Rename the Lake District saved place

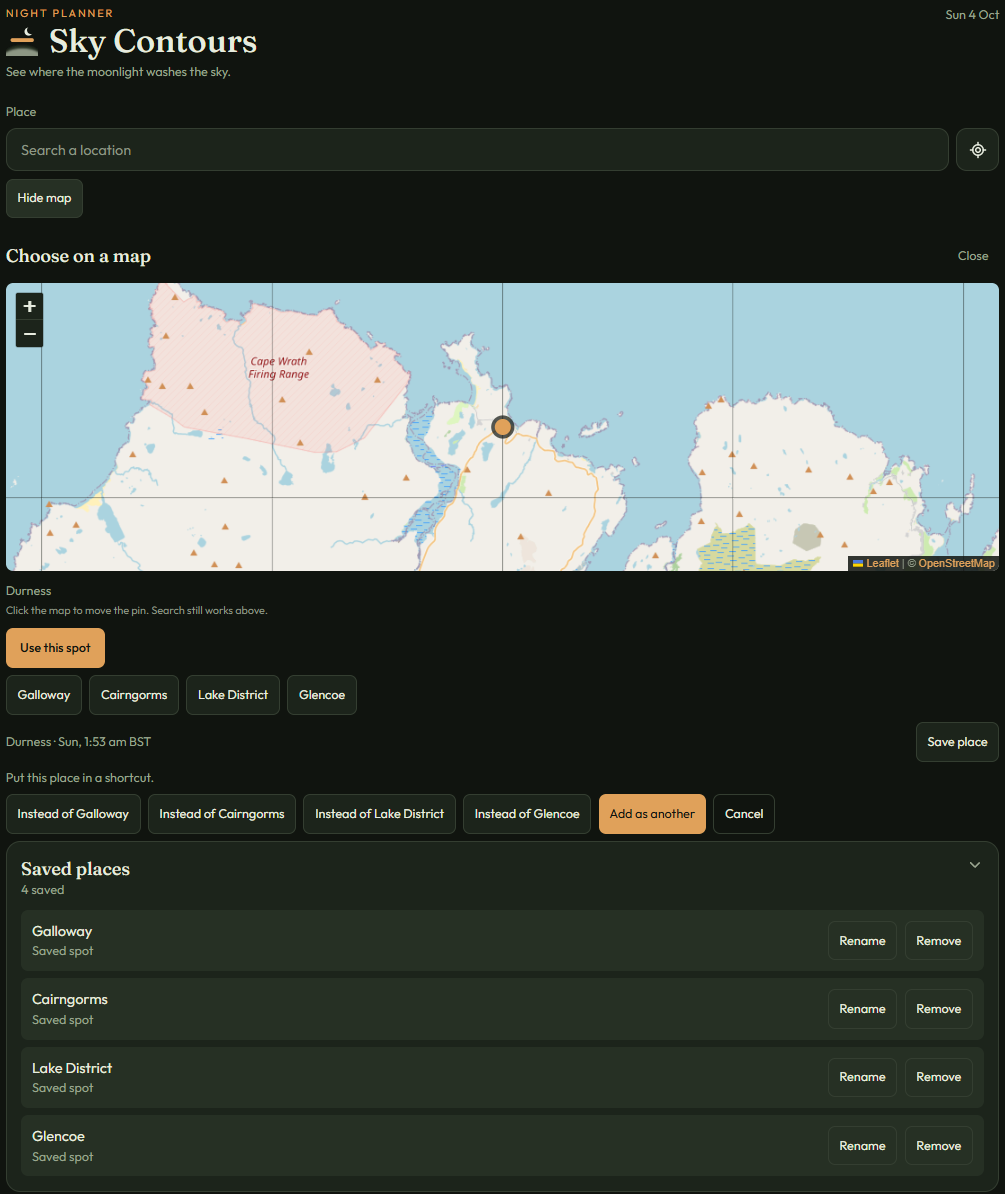point(862,1077)
